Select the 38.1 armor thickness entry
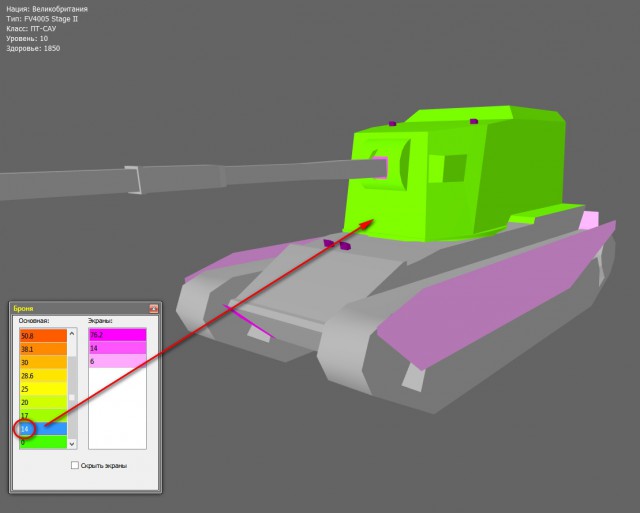640x513 pixels. [x=43, y=349]
